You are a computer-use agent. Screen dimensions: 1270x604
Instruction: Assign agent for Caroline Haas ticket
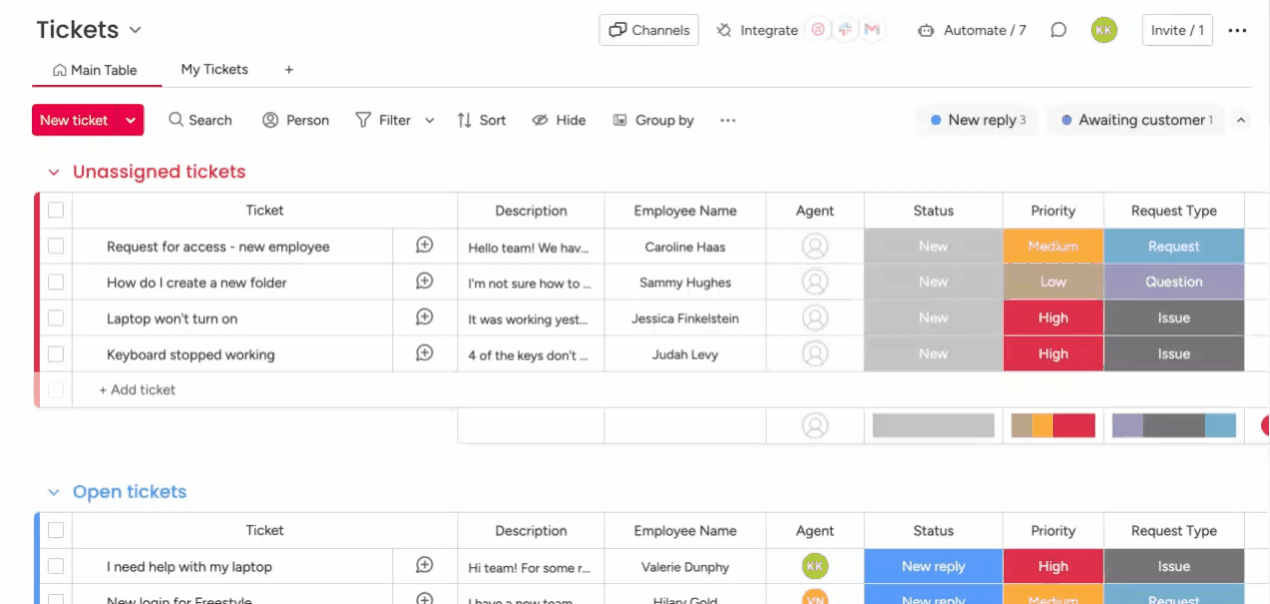tap(815, 246)
